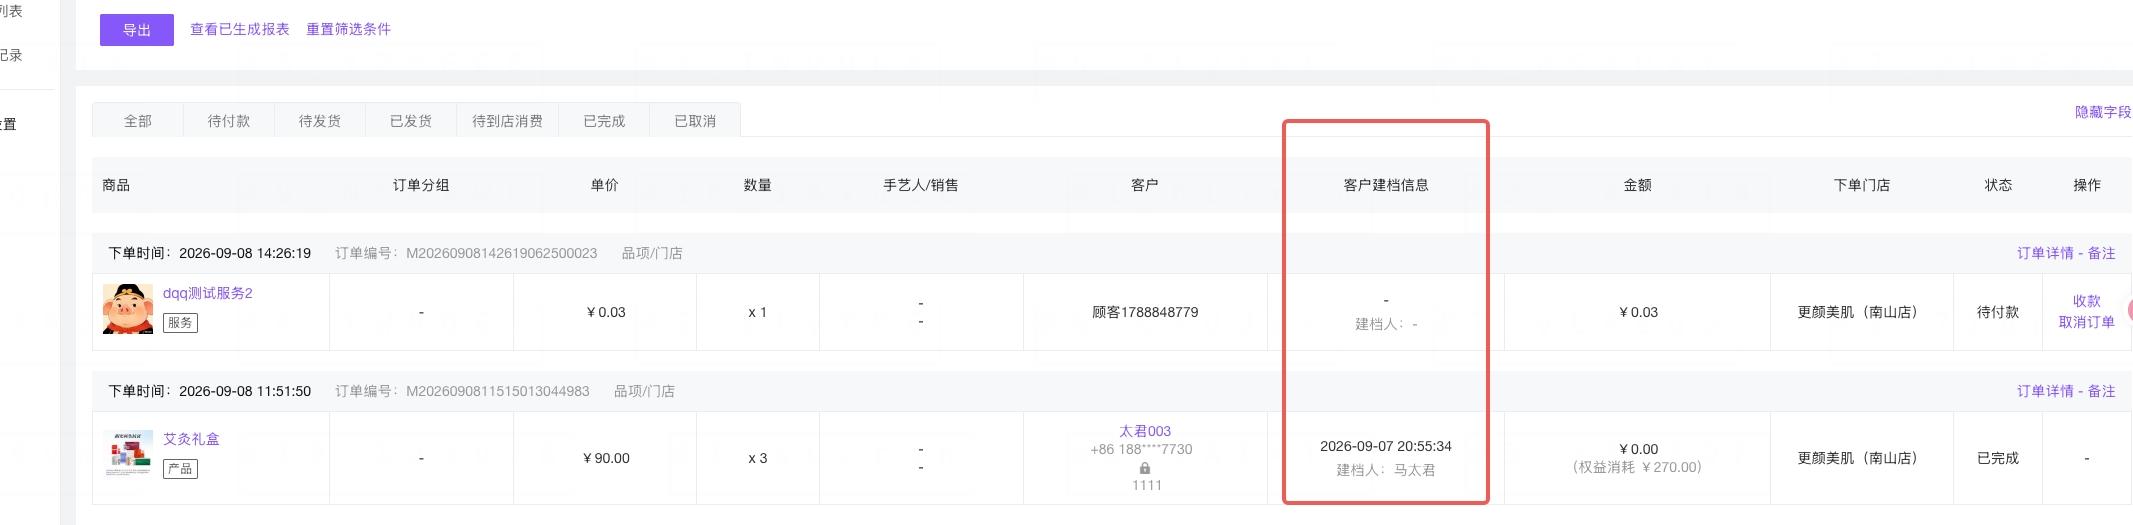Show the 已完成 orders tab
Viewport: 2133px width, 525px height.
click(x=604, y=121)
